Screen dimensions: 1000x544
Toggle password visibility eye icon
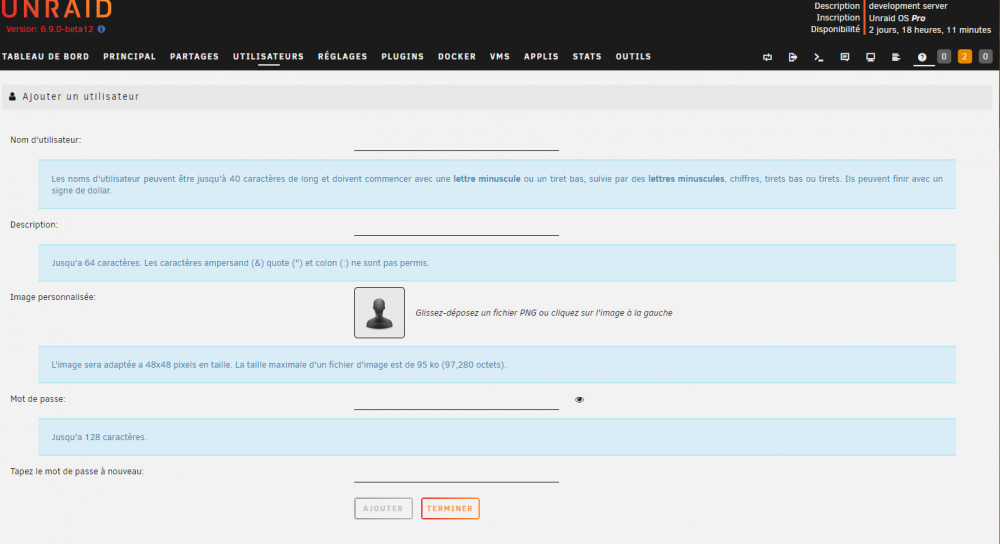(x=579, y=399)
